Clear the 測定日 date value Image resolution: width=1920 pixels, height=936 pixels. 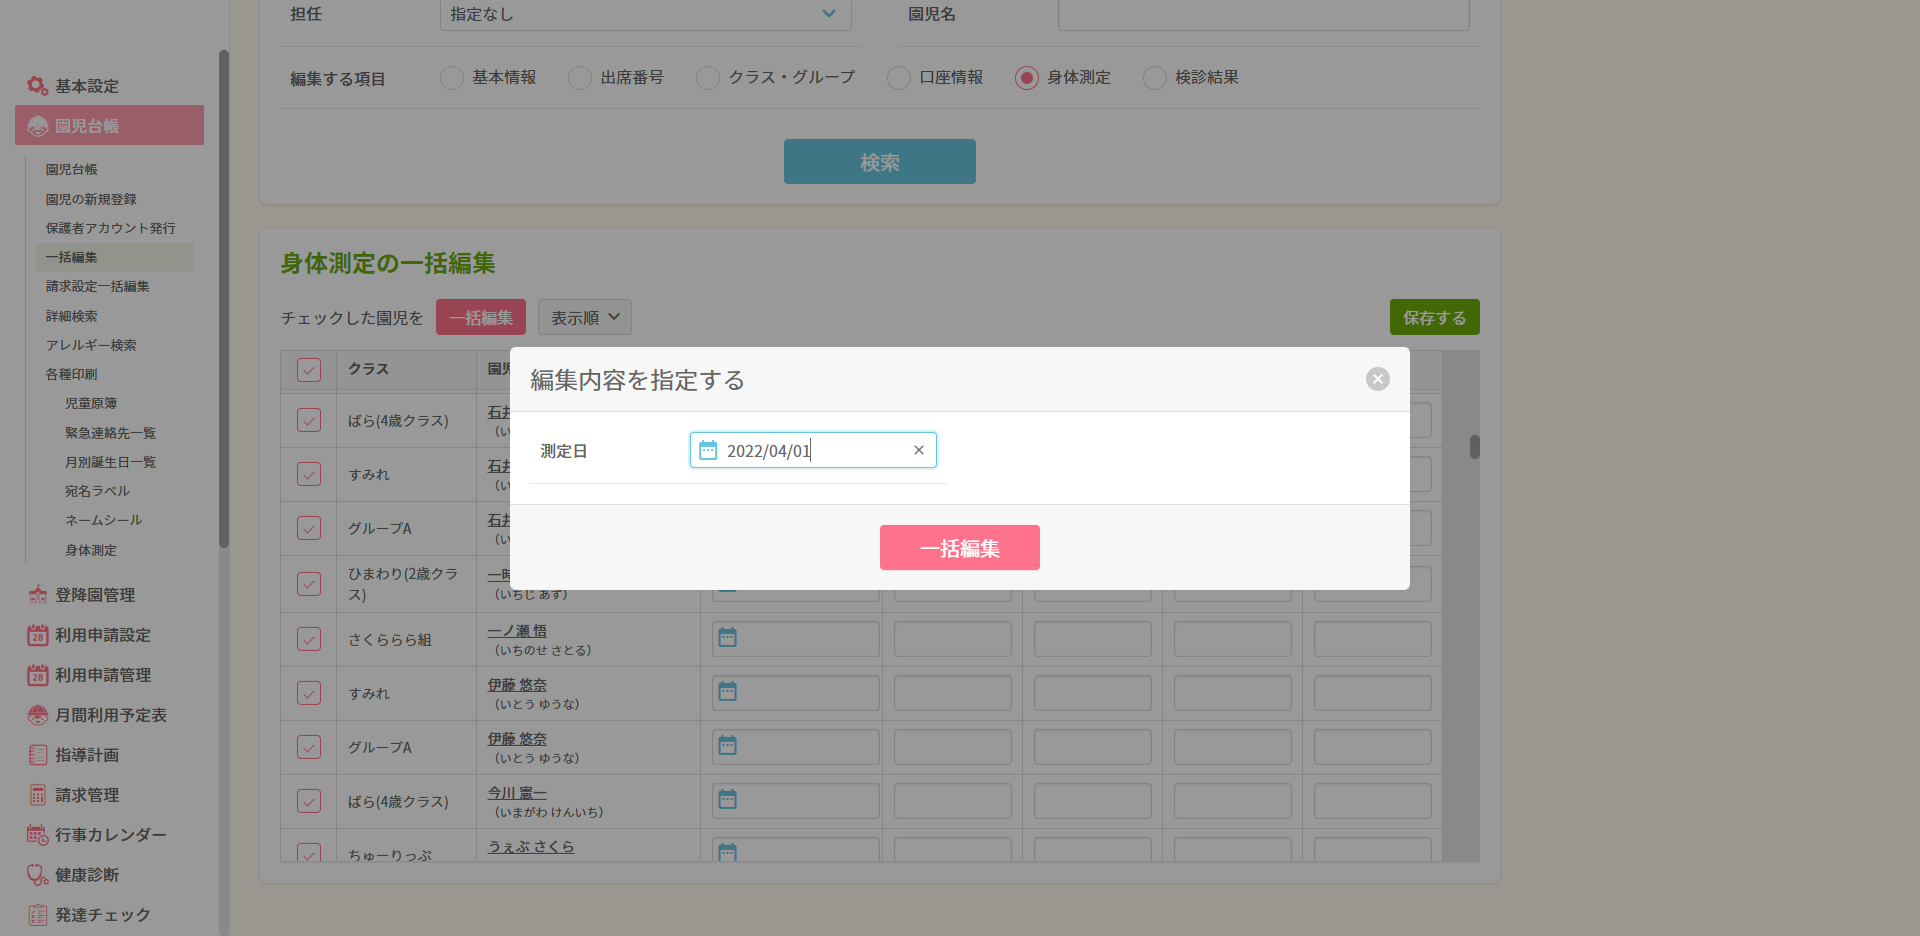[918, 450]
